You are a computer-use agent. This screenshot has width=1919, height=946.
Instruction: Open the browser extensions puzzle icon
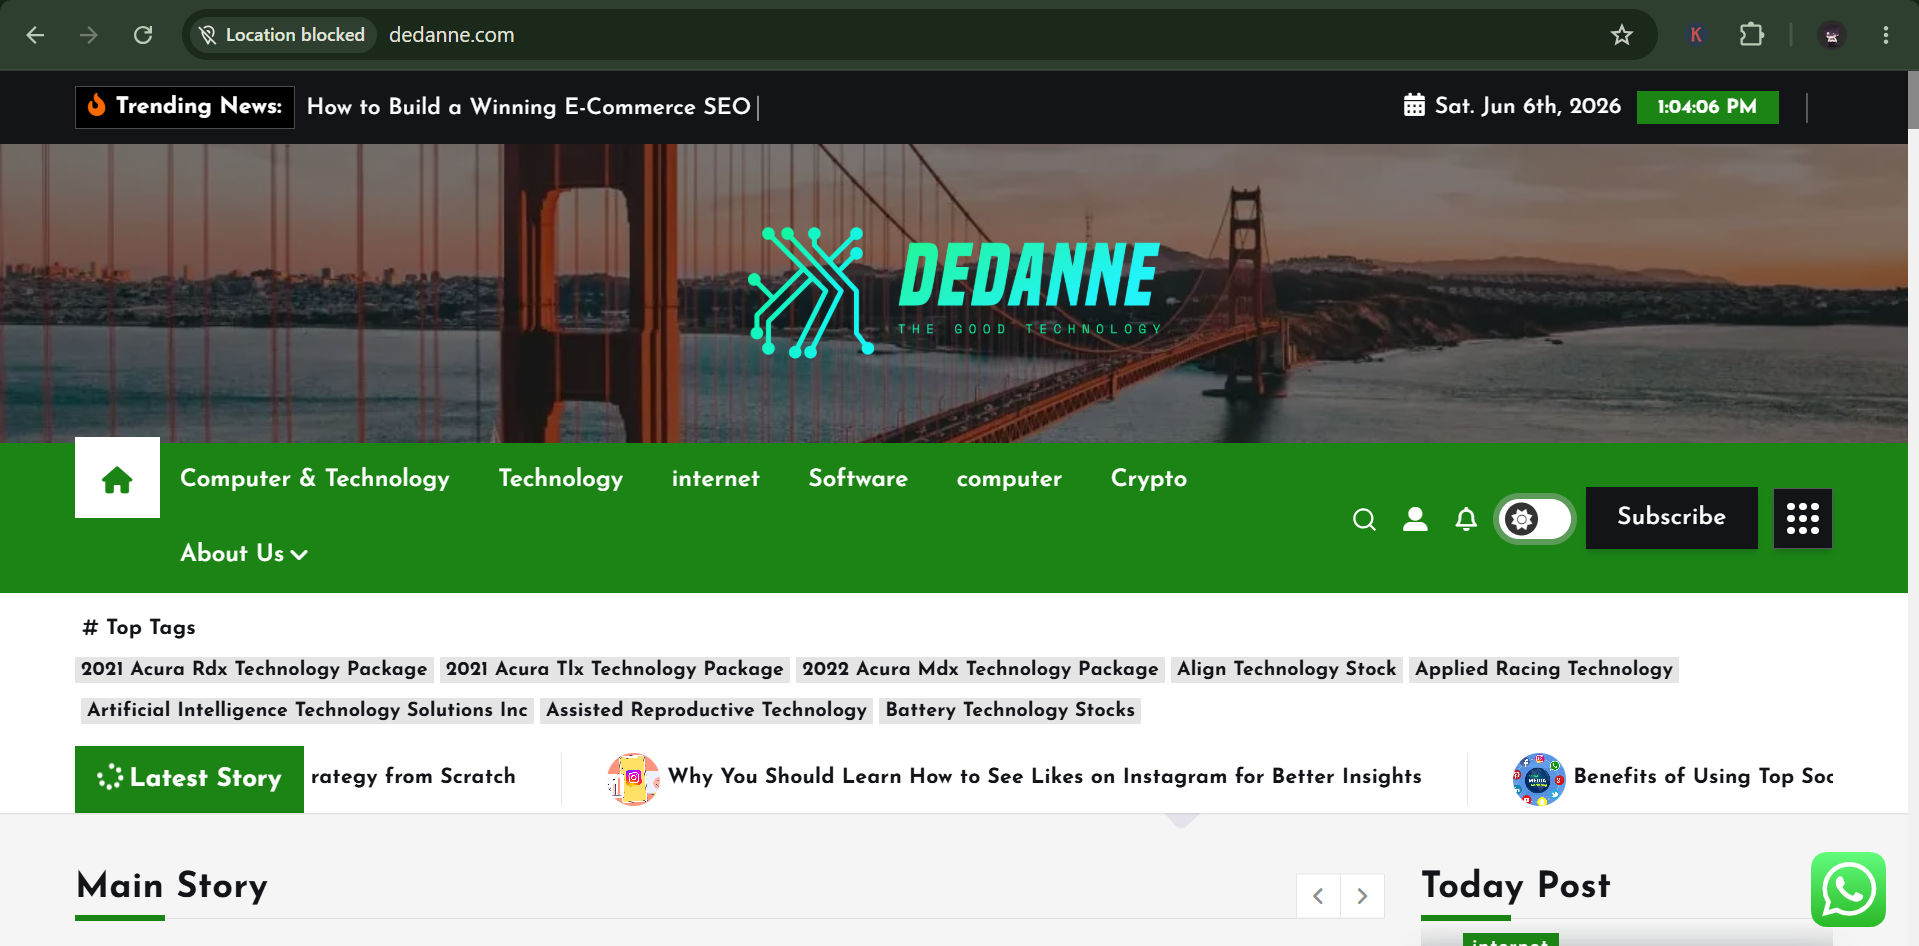point(1751,35)
